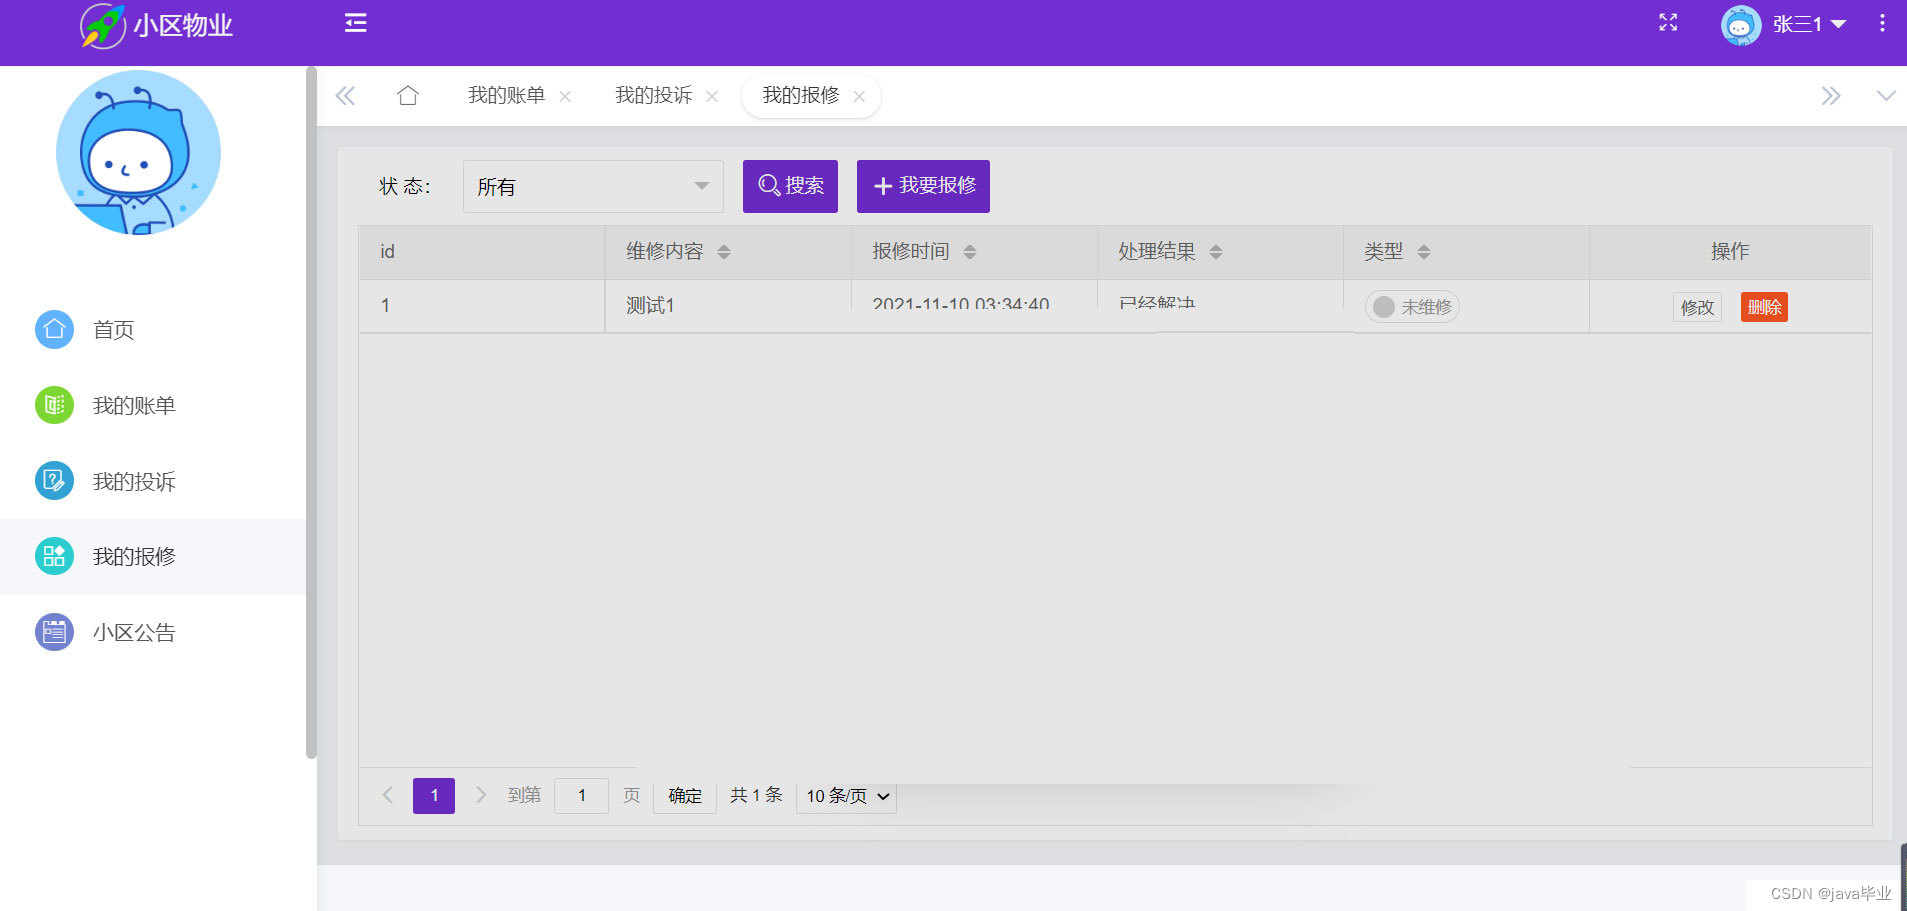
Task: Click the teal 我的报修 sidebar icon
Action: tap(55, 556)
